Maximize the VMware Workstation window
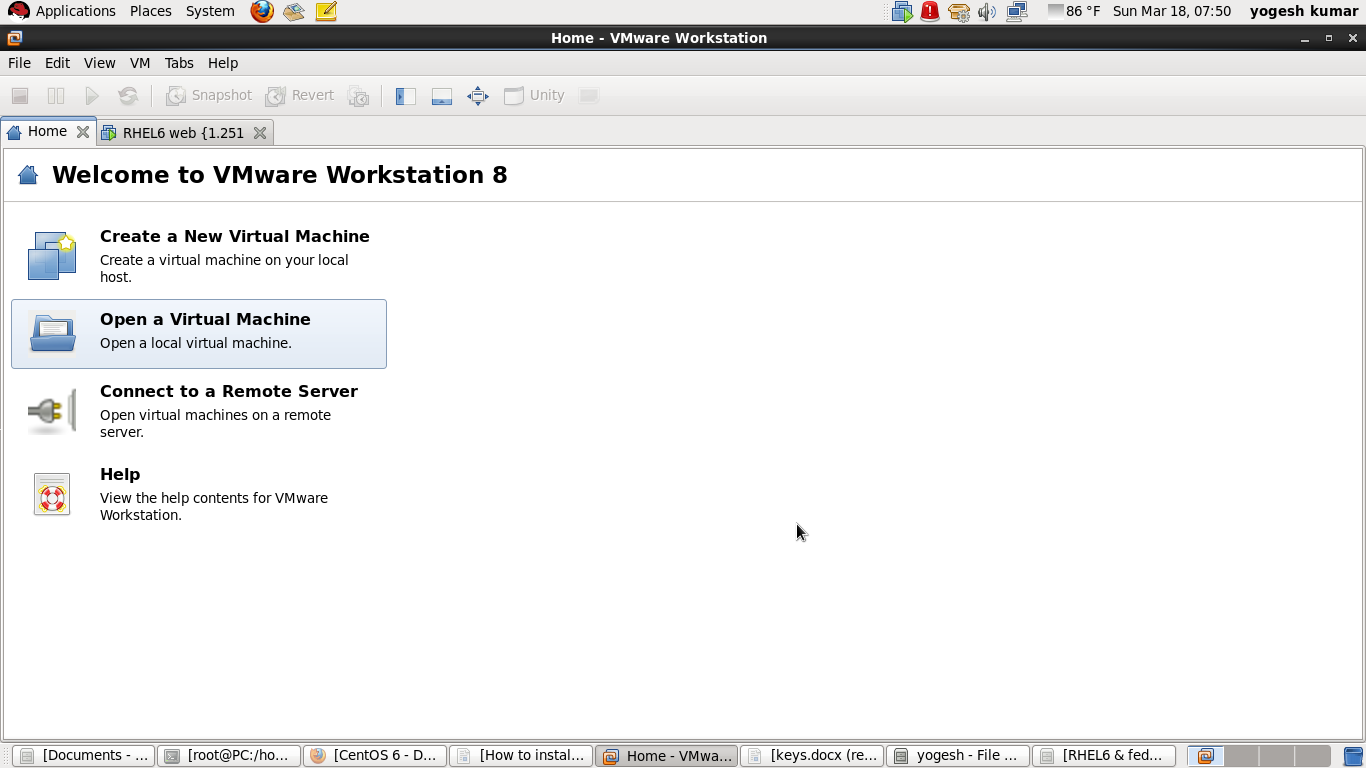The height and width of the screenshot is (768, 1366). (x=1329, y=38)
